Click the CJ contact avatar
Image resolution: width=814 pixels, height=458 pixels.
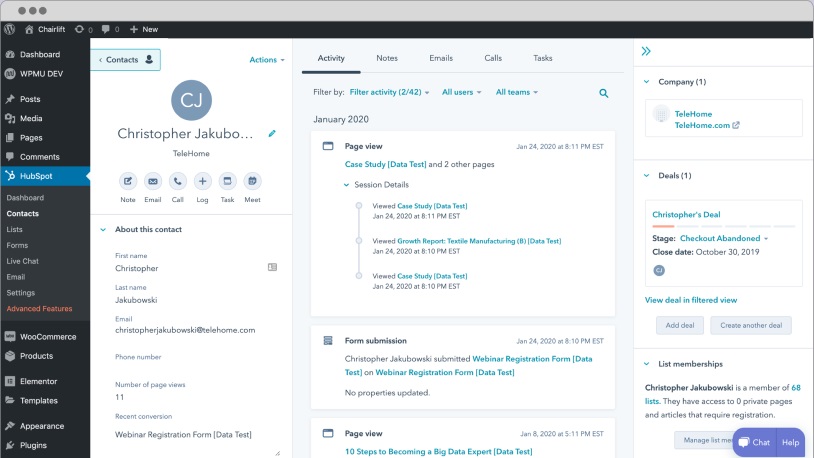click(x=191, y=100)
